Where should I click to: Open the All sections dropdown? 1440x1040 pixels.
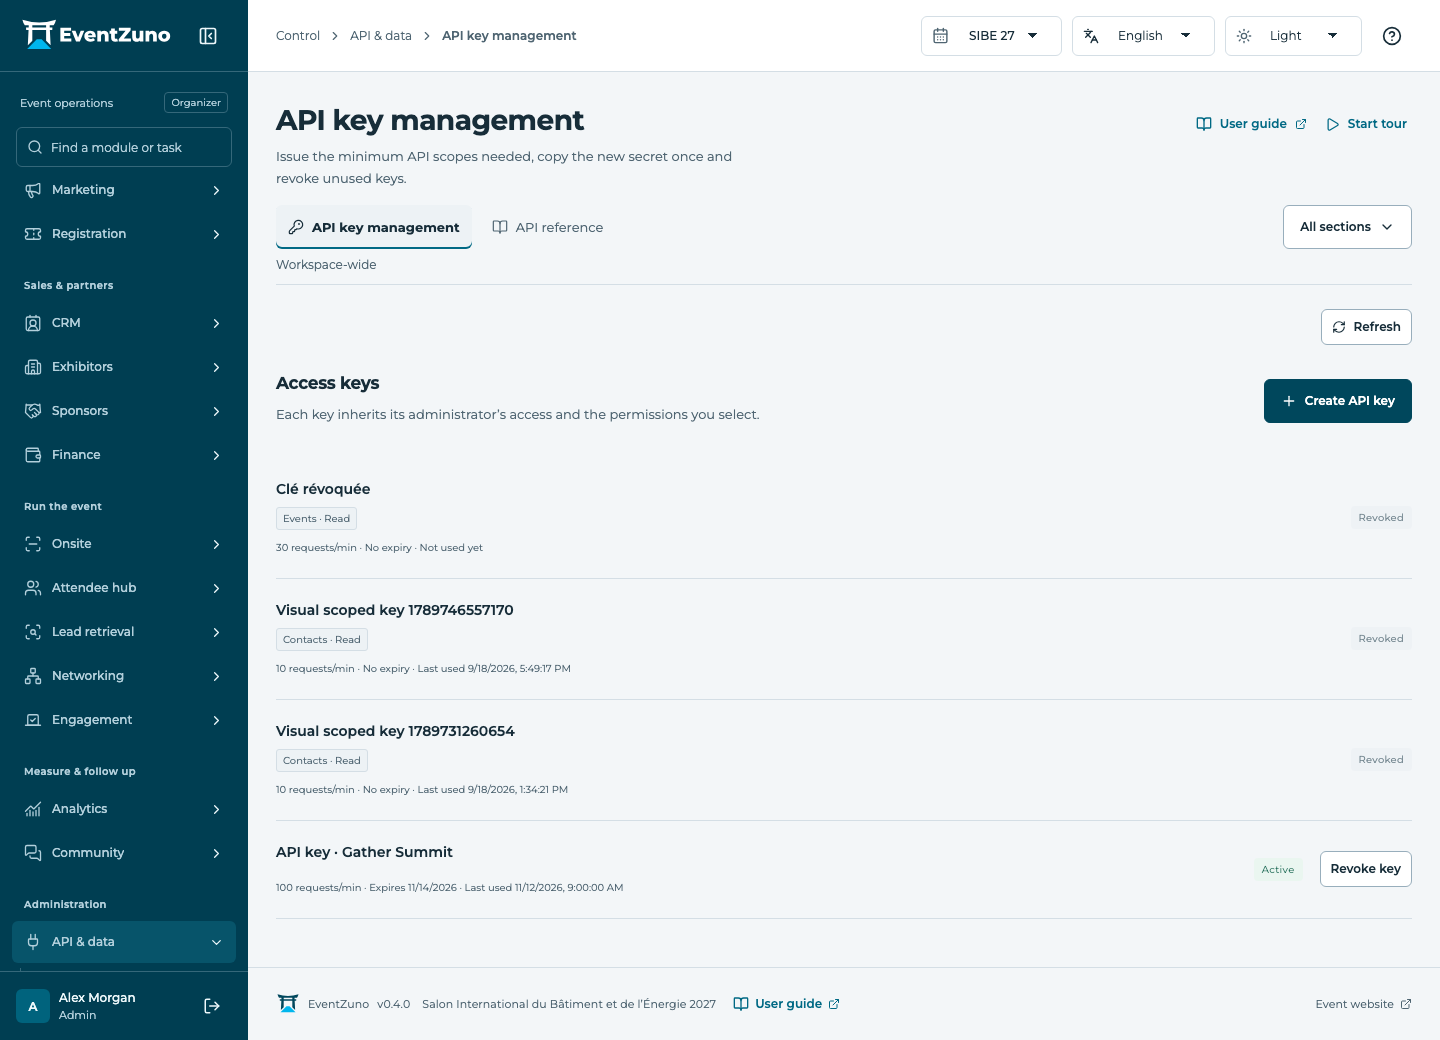point(1347,227)
